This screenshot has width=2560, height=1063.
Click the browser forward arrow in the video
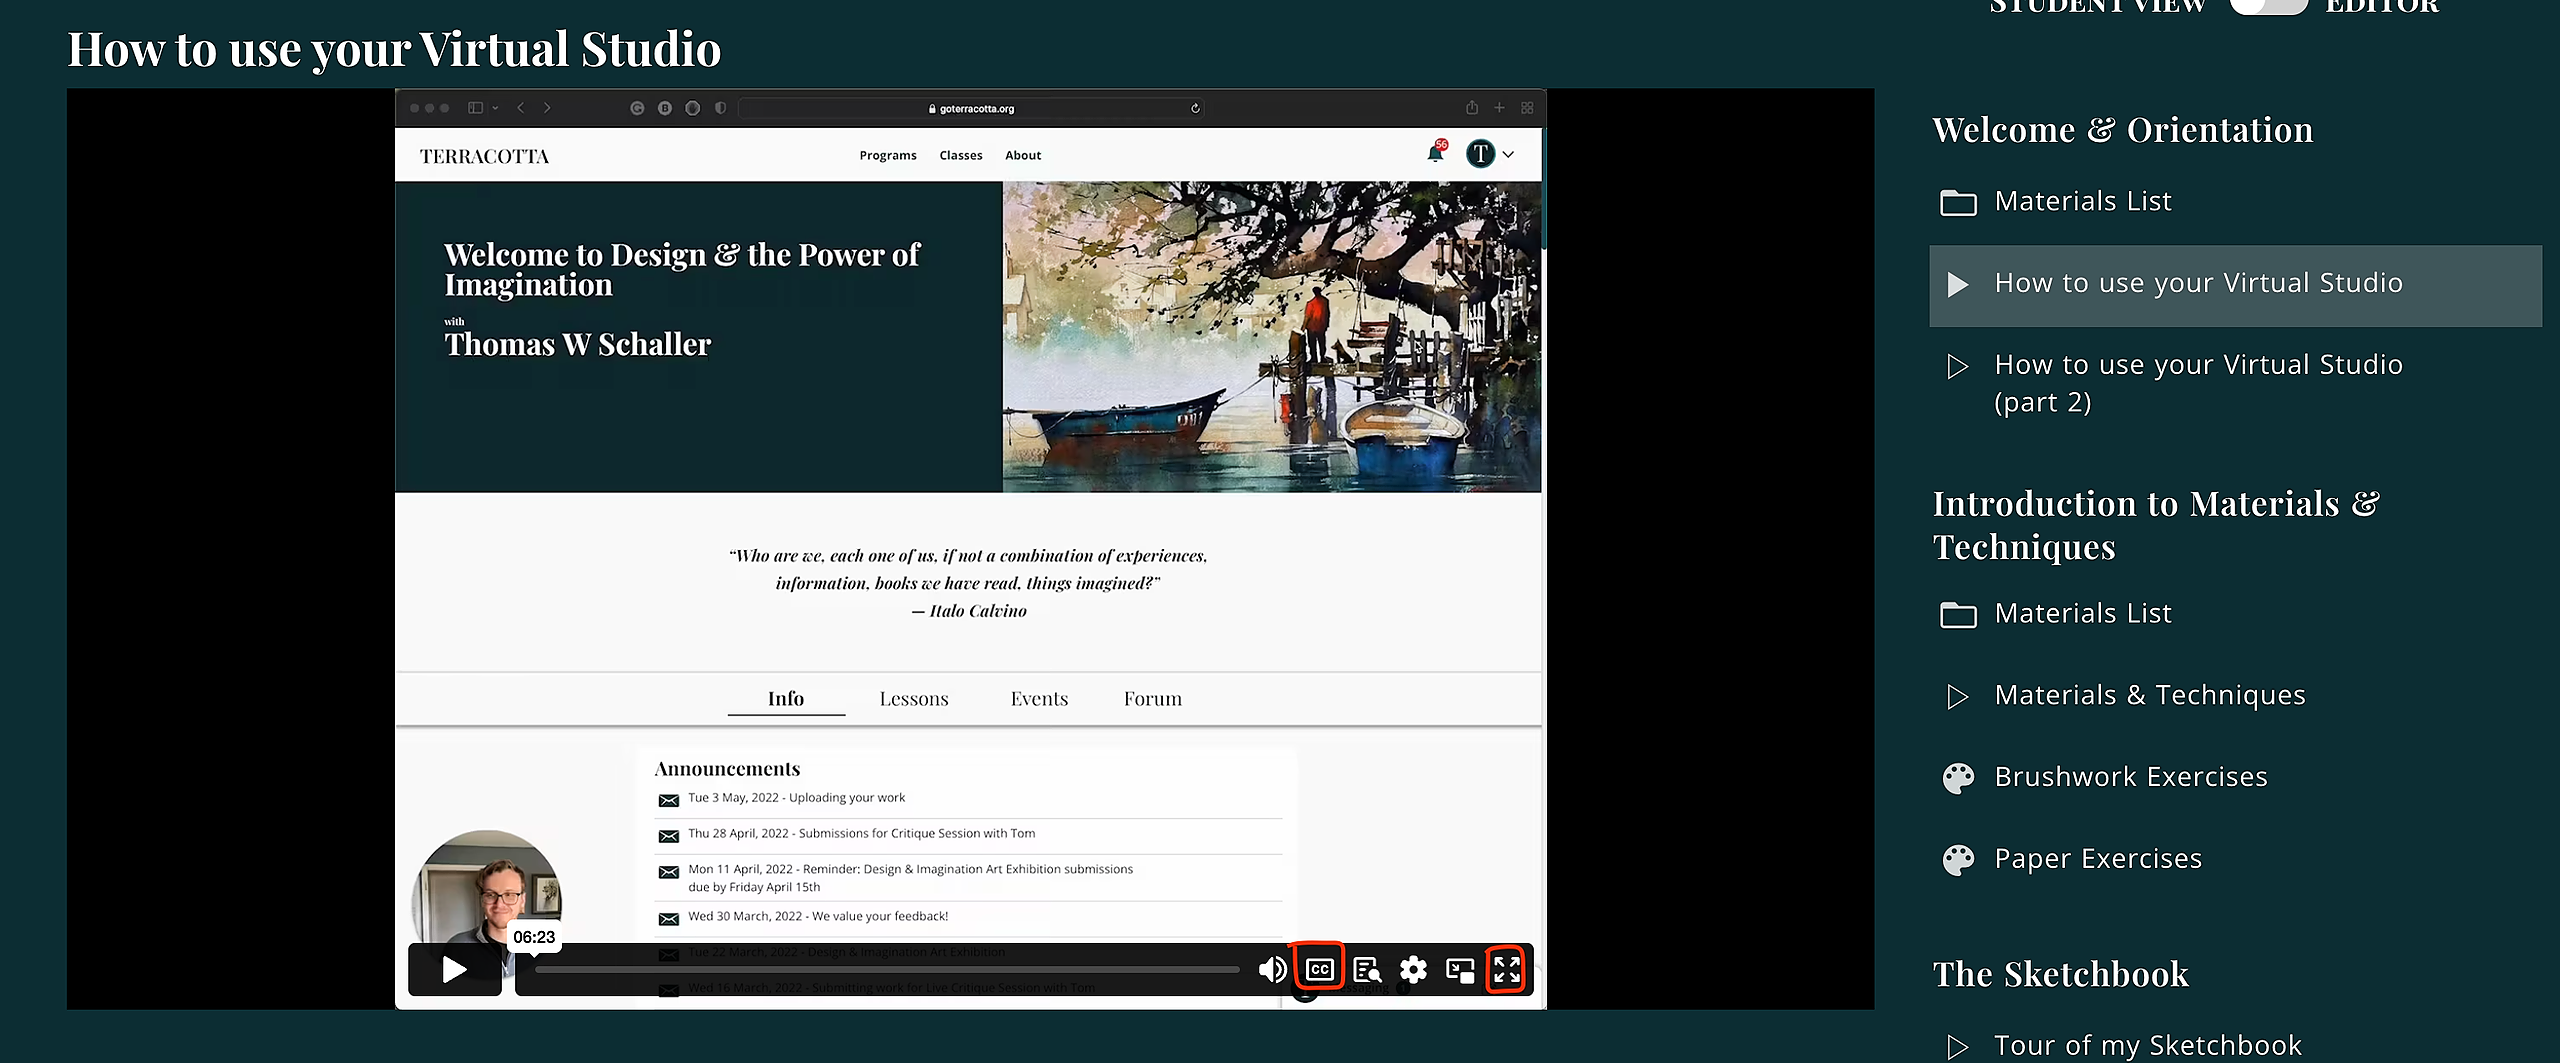(547, 108)
